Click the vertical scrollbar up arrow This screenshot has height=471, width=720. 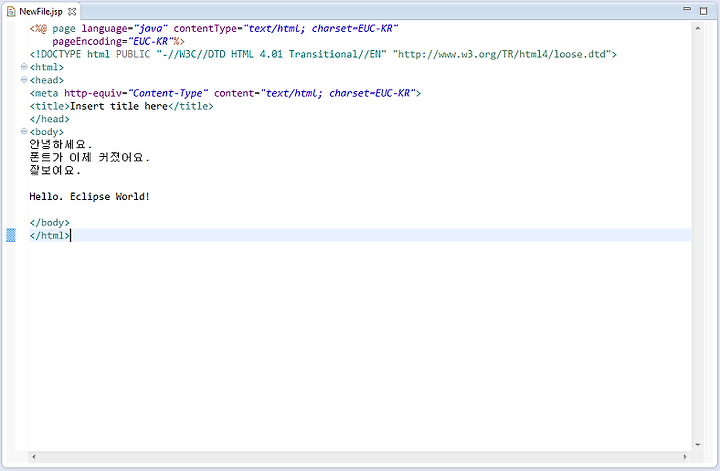coord(698,28)
